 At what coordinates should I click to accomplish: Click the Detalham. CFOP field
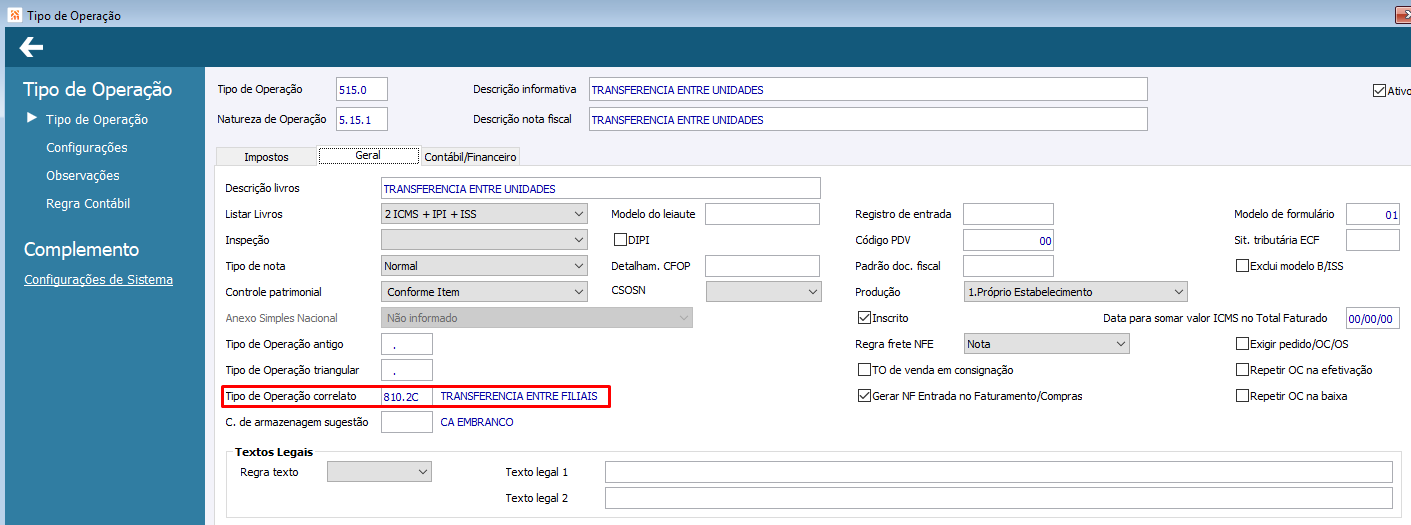pyautogui.click(x=763, y=266)
